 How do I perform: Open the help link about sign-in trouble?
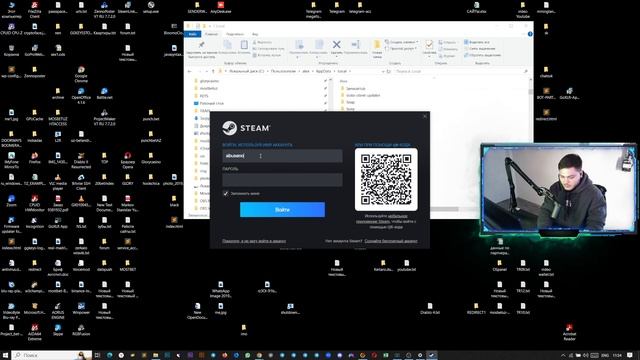[254, 241]
